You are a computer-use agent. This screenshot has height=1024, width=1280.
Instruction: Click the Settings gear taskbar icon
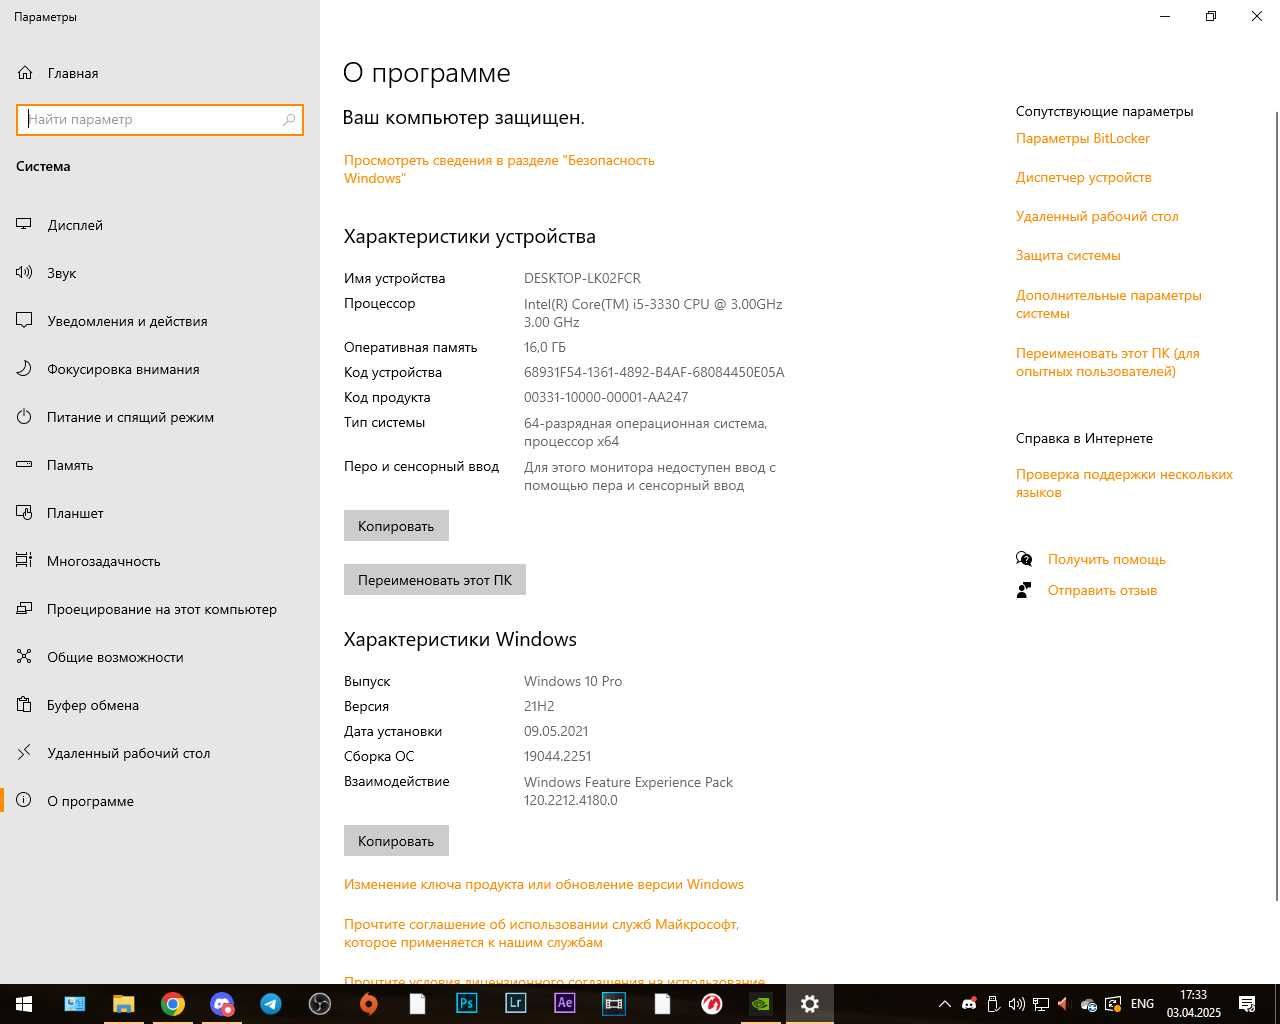click(810, 1004)
